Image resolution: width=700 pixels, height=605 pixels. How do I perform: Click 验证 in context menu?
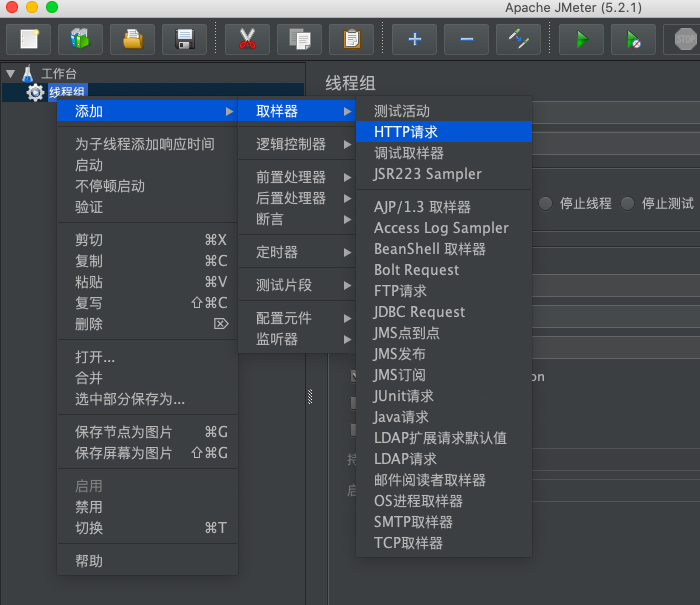pyautogui.click(x=147, y=207)
